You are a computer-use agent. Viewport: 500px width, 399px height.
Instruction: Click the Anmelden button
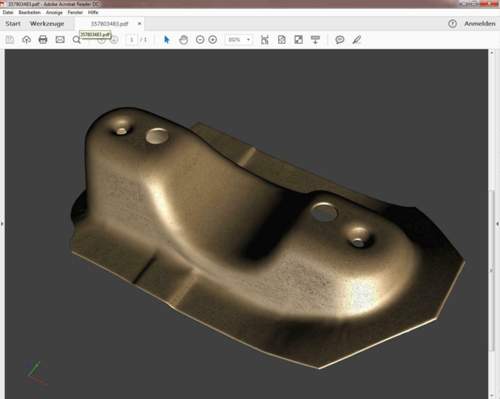click(480, 24)
